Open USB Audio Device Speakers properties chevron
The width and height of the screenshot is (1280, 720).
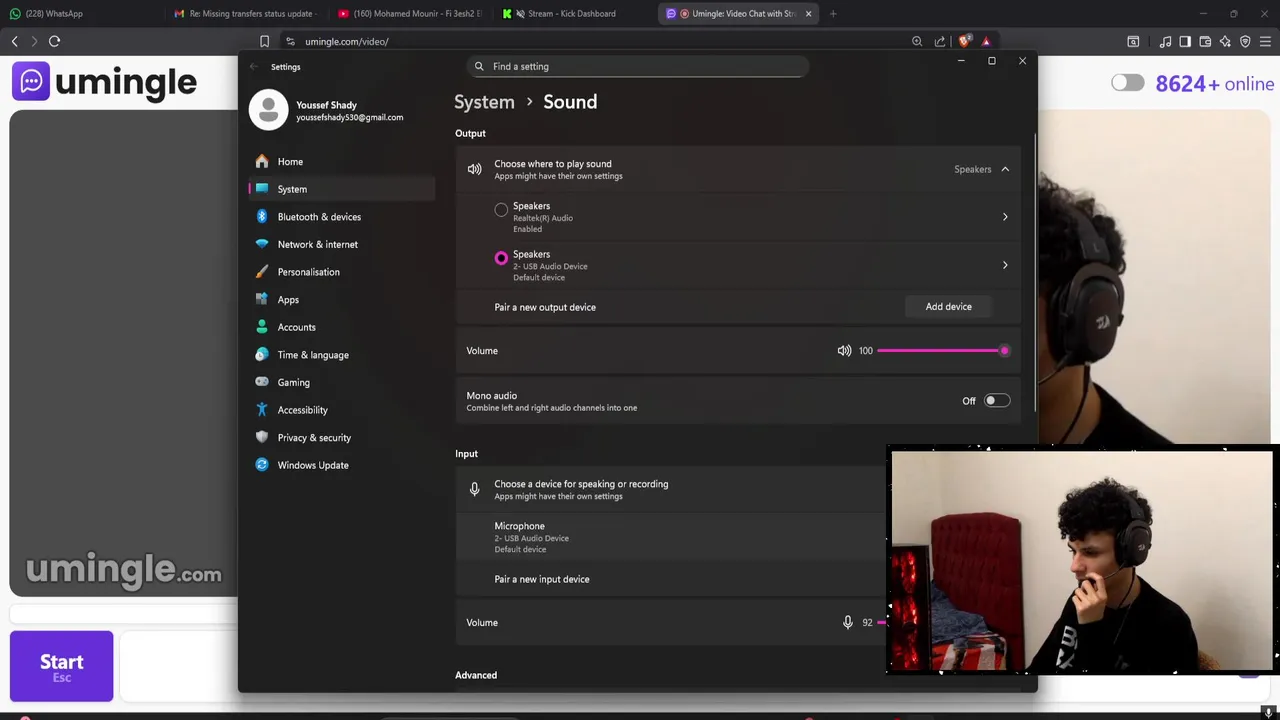1005,265
